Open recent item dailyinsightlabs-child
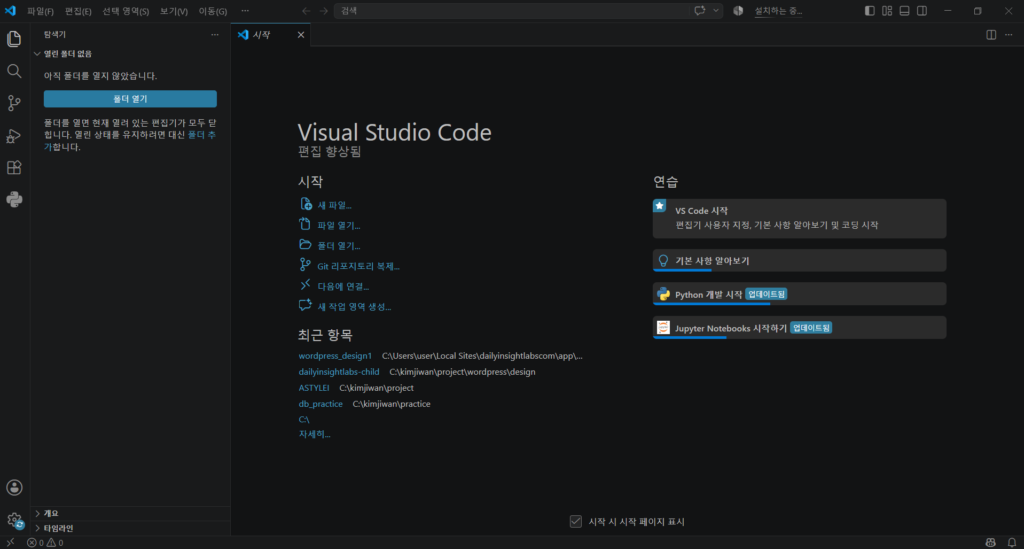This screenshot has width=1024, height=549. [339, 371]
